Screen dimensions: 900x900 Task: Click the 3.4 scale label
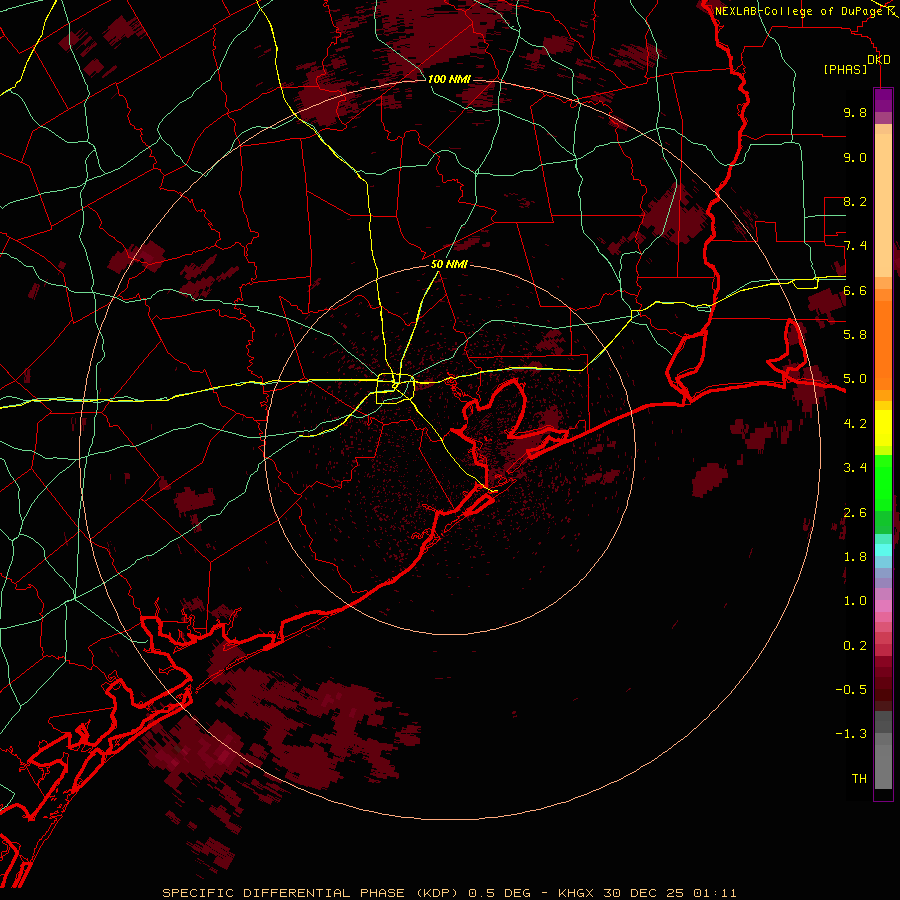[x=855, y=468]
